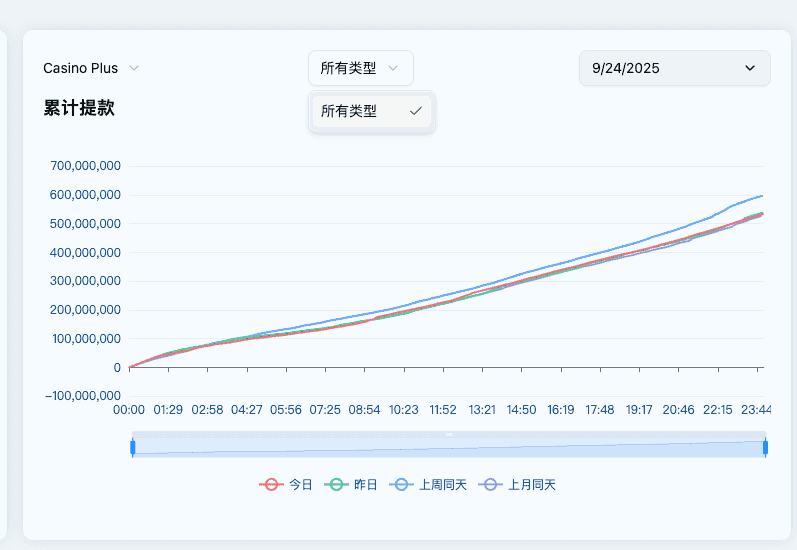
Task: Open the Casino Plus dropdown
Action: click(81, 68)
